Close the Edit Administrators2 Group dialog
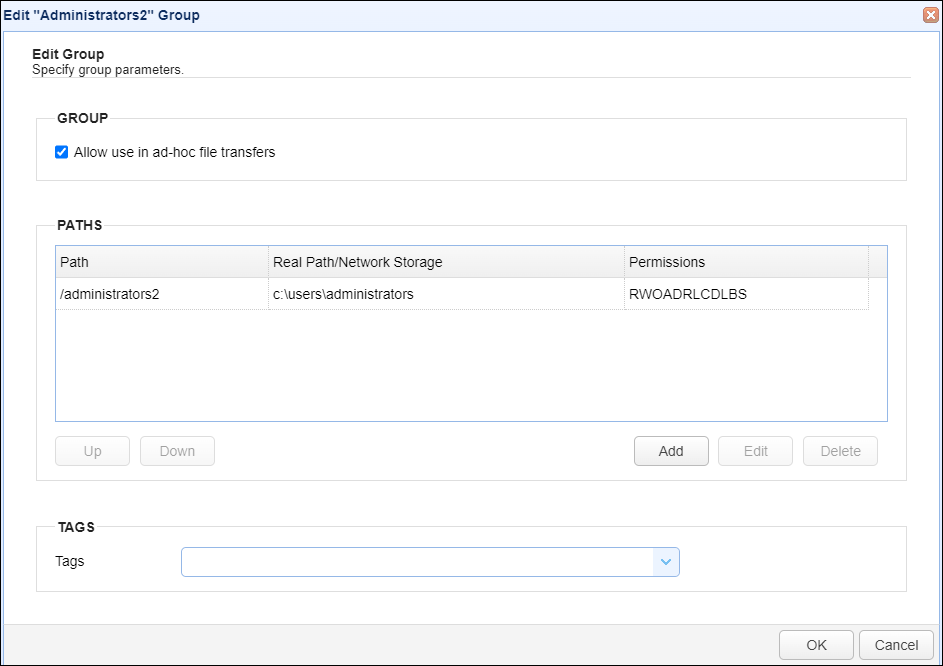 (x=930, y=15)
